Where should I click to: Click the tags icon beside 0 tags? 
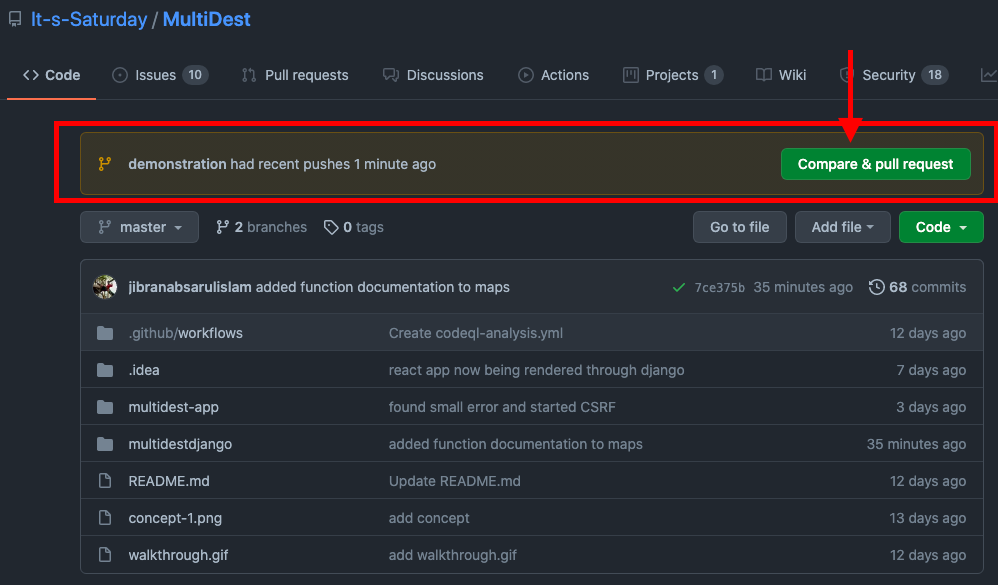(x=331, y=227)
